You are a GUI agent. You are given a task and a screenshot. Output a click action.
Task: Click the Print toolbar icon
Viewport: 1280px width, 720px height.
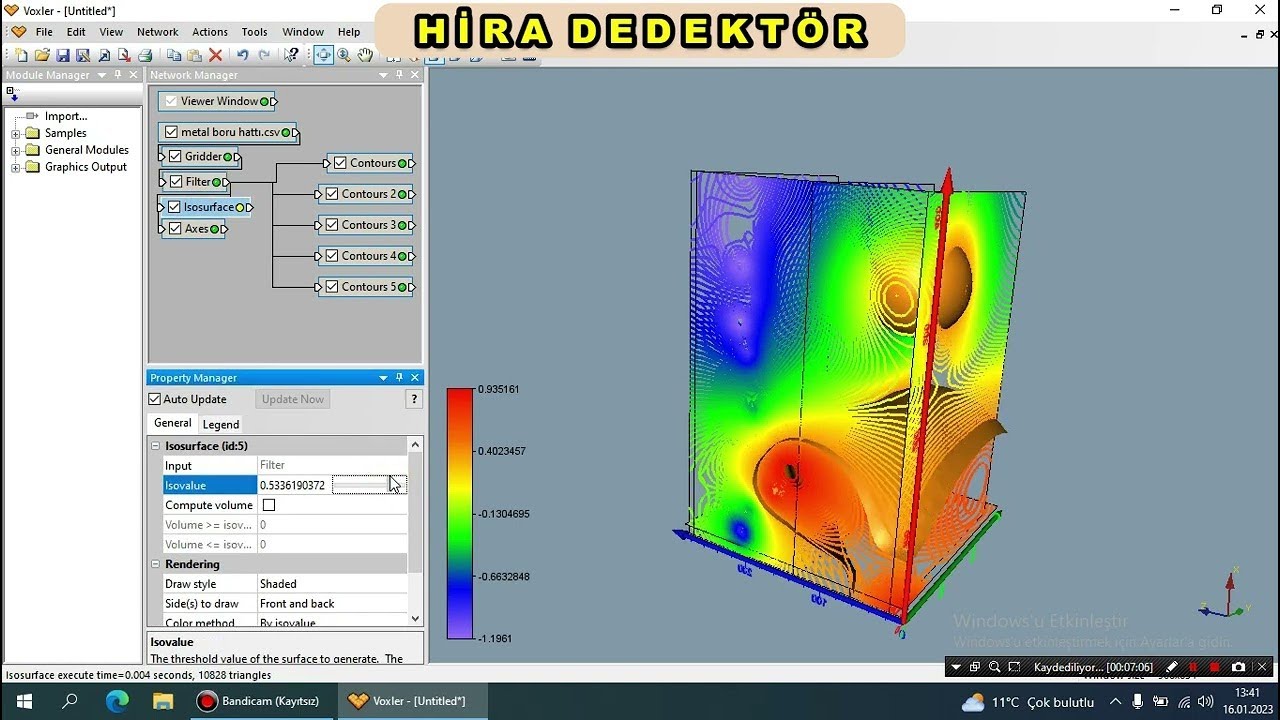145,55
